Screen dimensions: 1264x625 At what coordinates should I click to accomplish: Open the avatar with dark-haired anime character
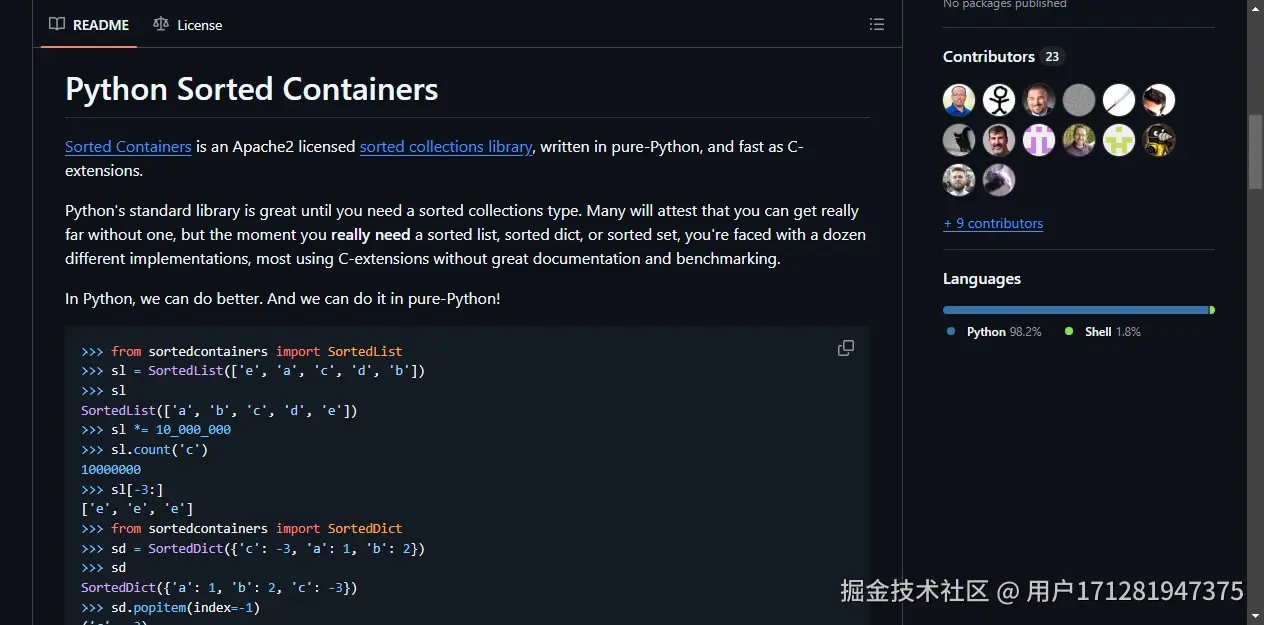click(1159, 100)
